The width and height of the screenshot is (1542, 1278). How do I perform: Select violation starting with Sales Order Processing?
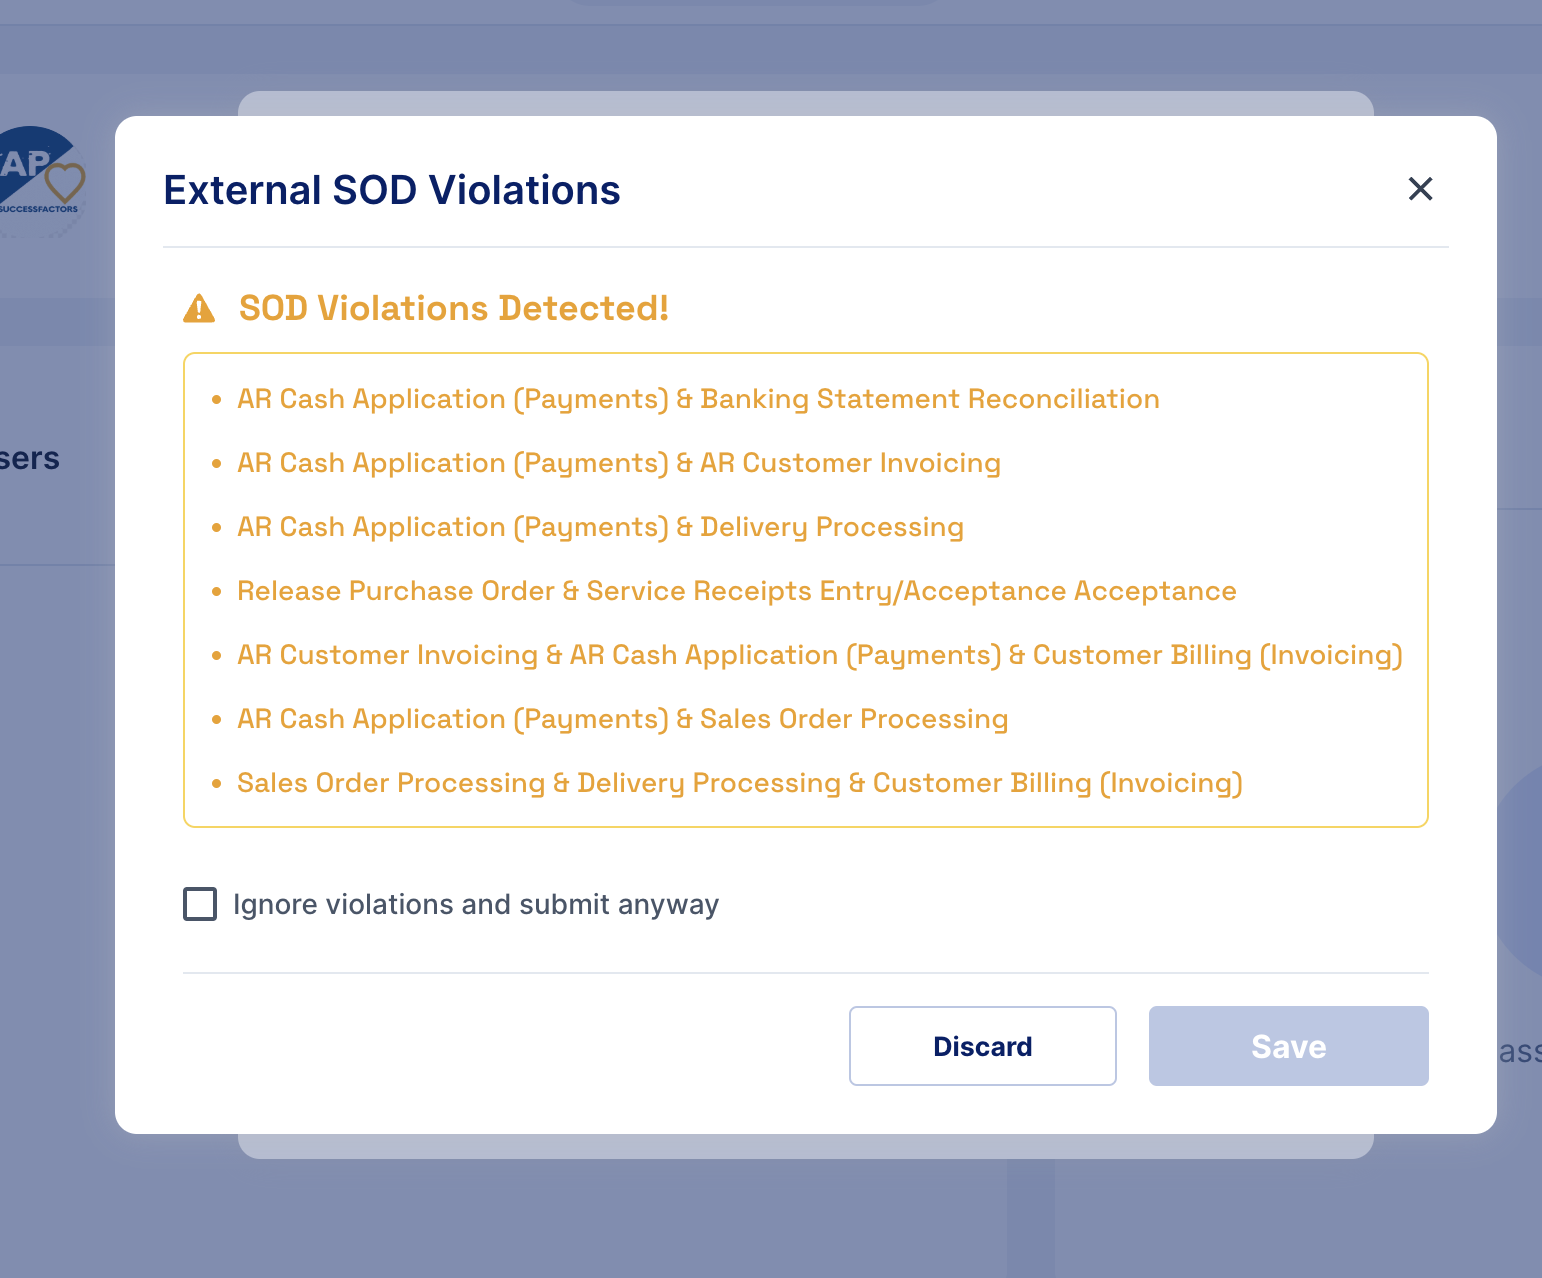(739, 783)
